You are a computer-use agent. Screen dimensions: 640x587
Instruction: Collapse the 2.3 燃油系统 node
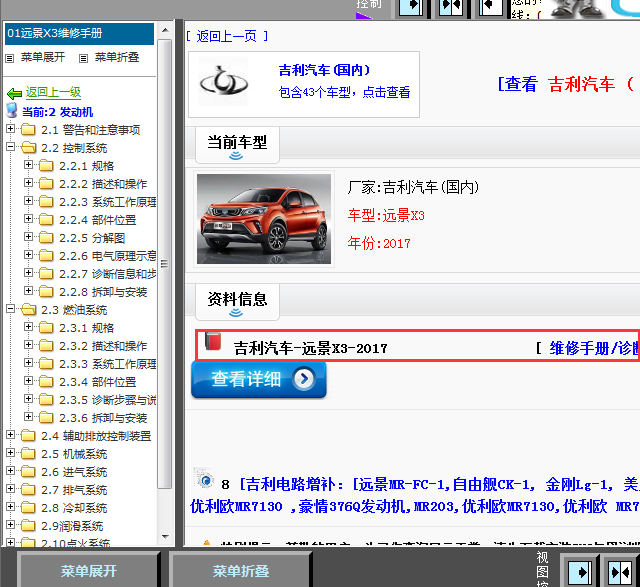[x=11, y=309]
